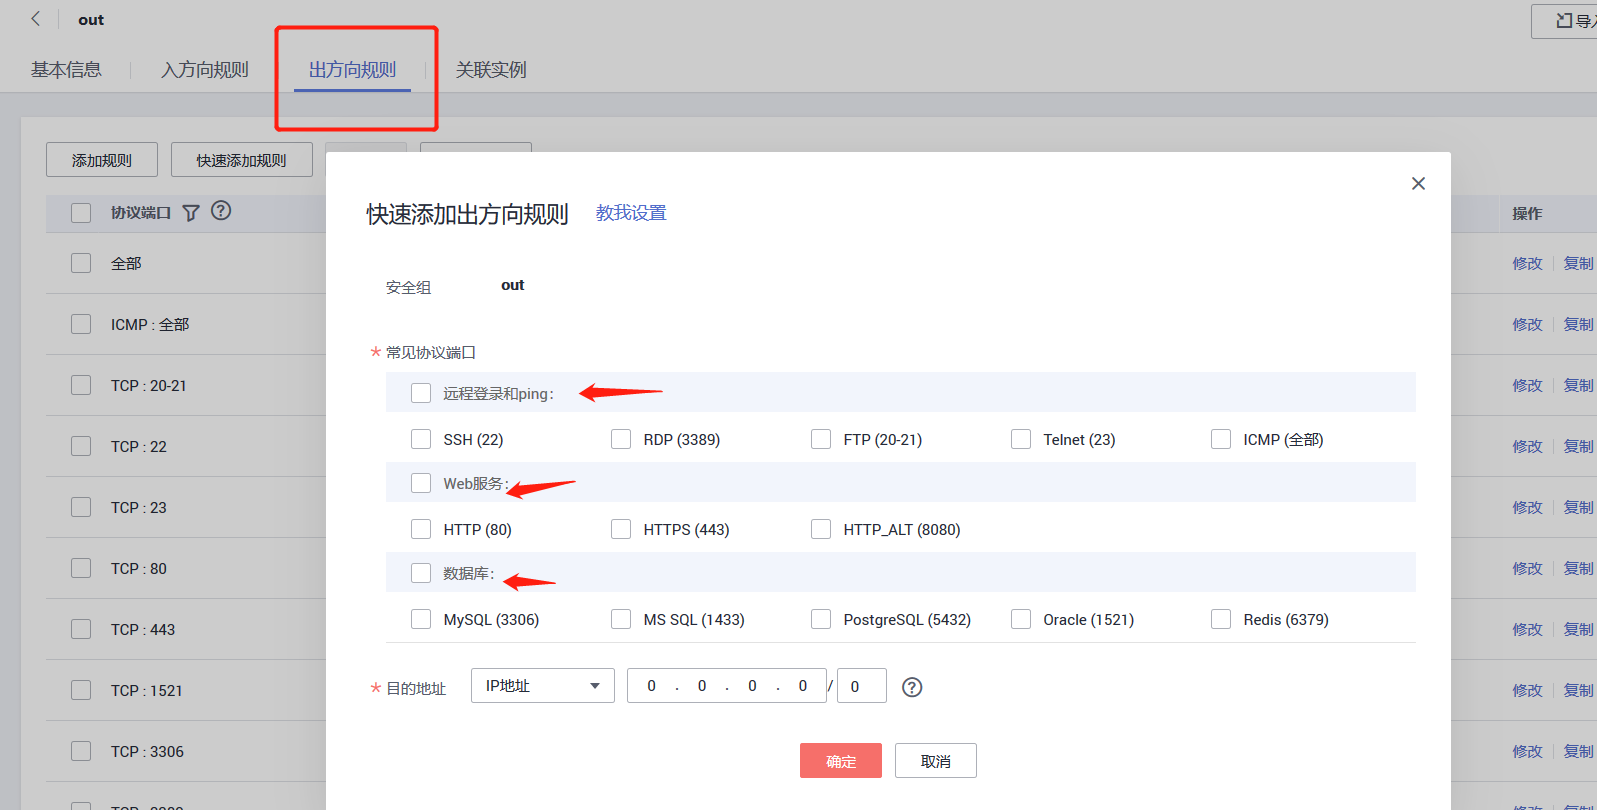1597x810 pixels.
Task: Tick MS SQL (1433) checkbox
Action: coord(621,619)
